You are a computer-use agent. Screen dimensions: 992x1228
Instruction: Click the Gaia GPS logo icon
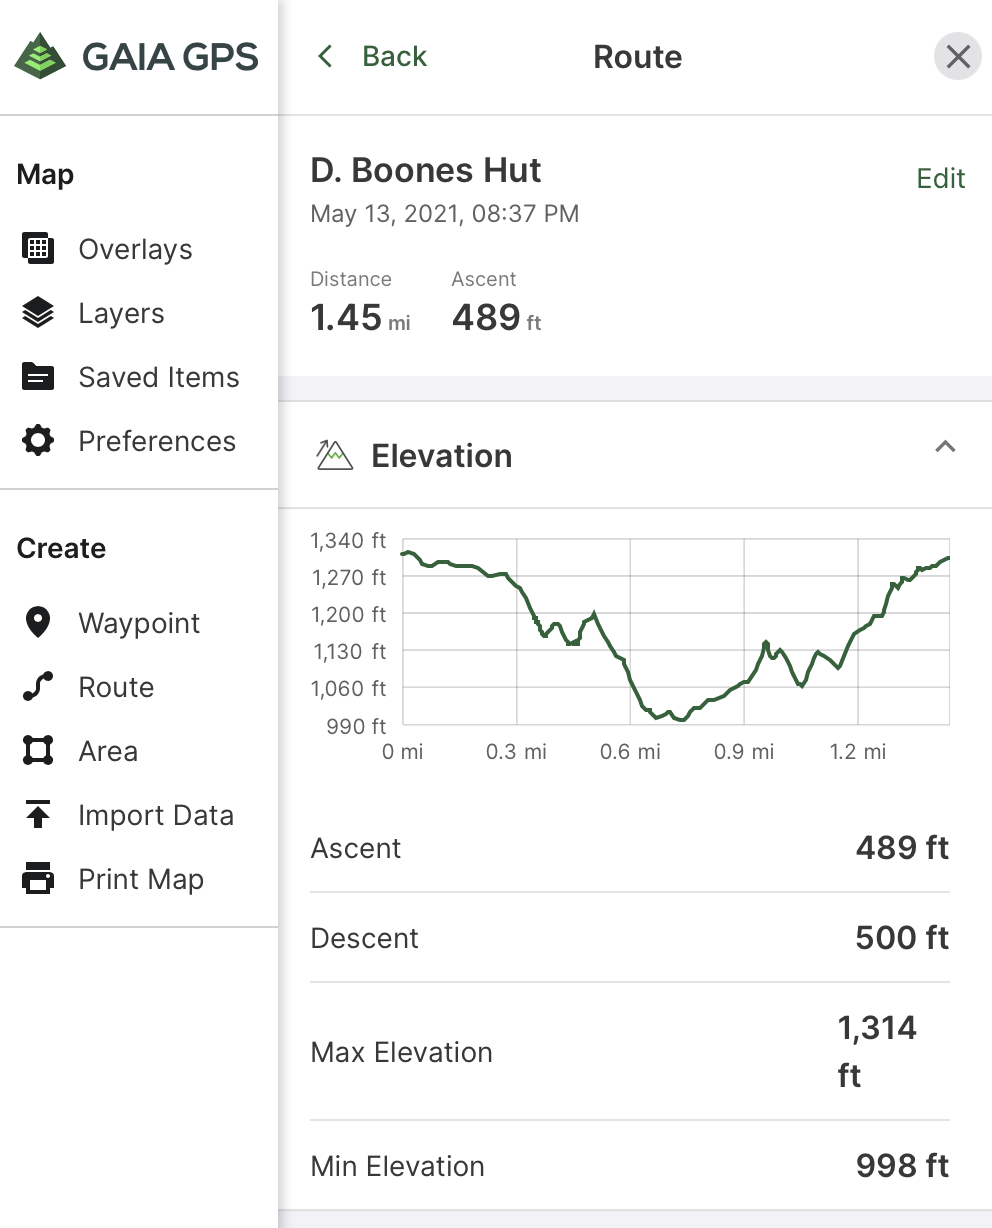click(40, 56)
